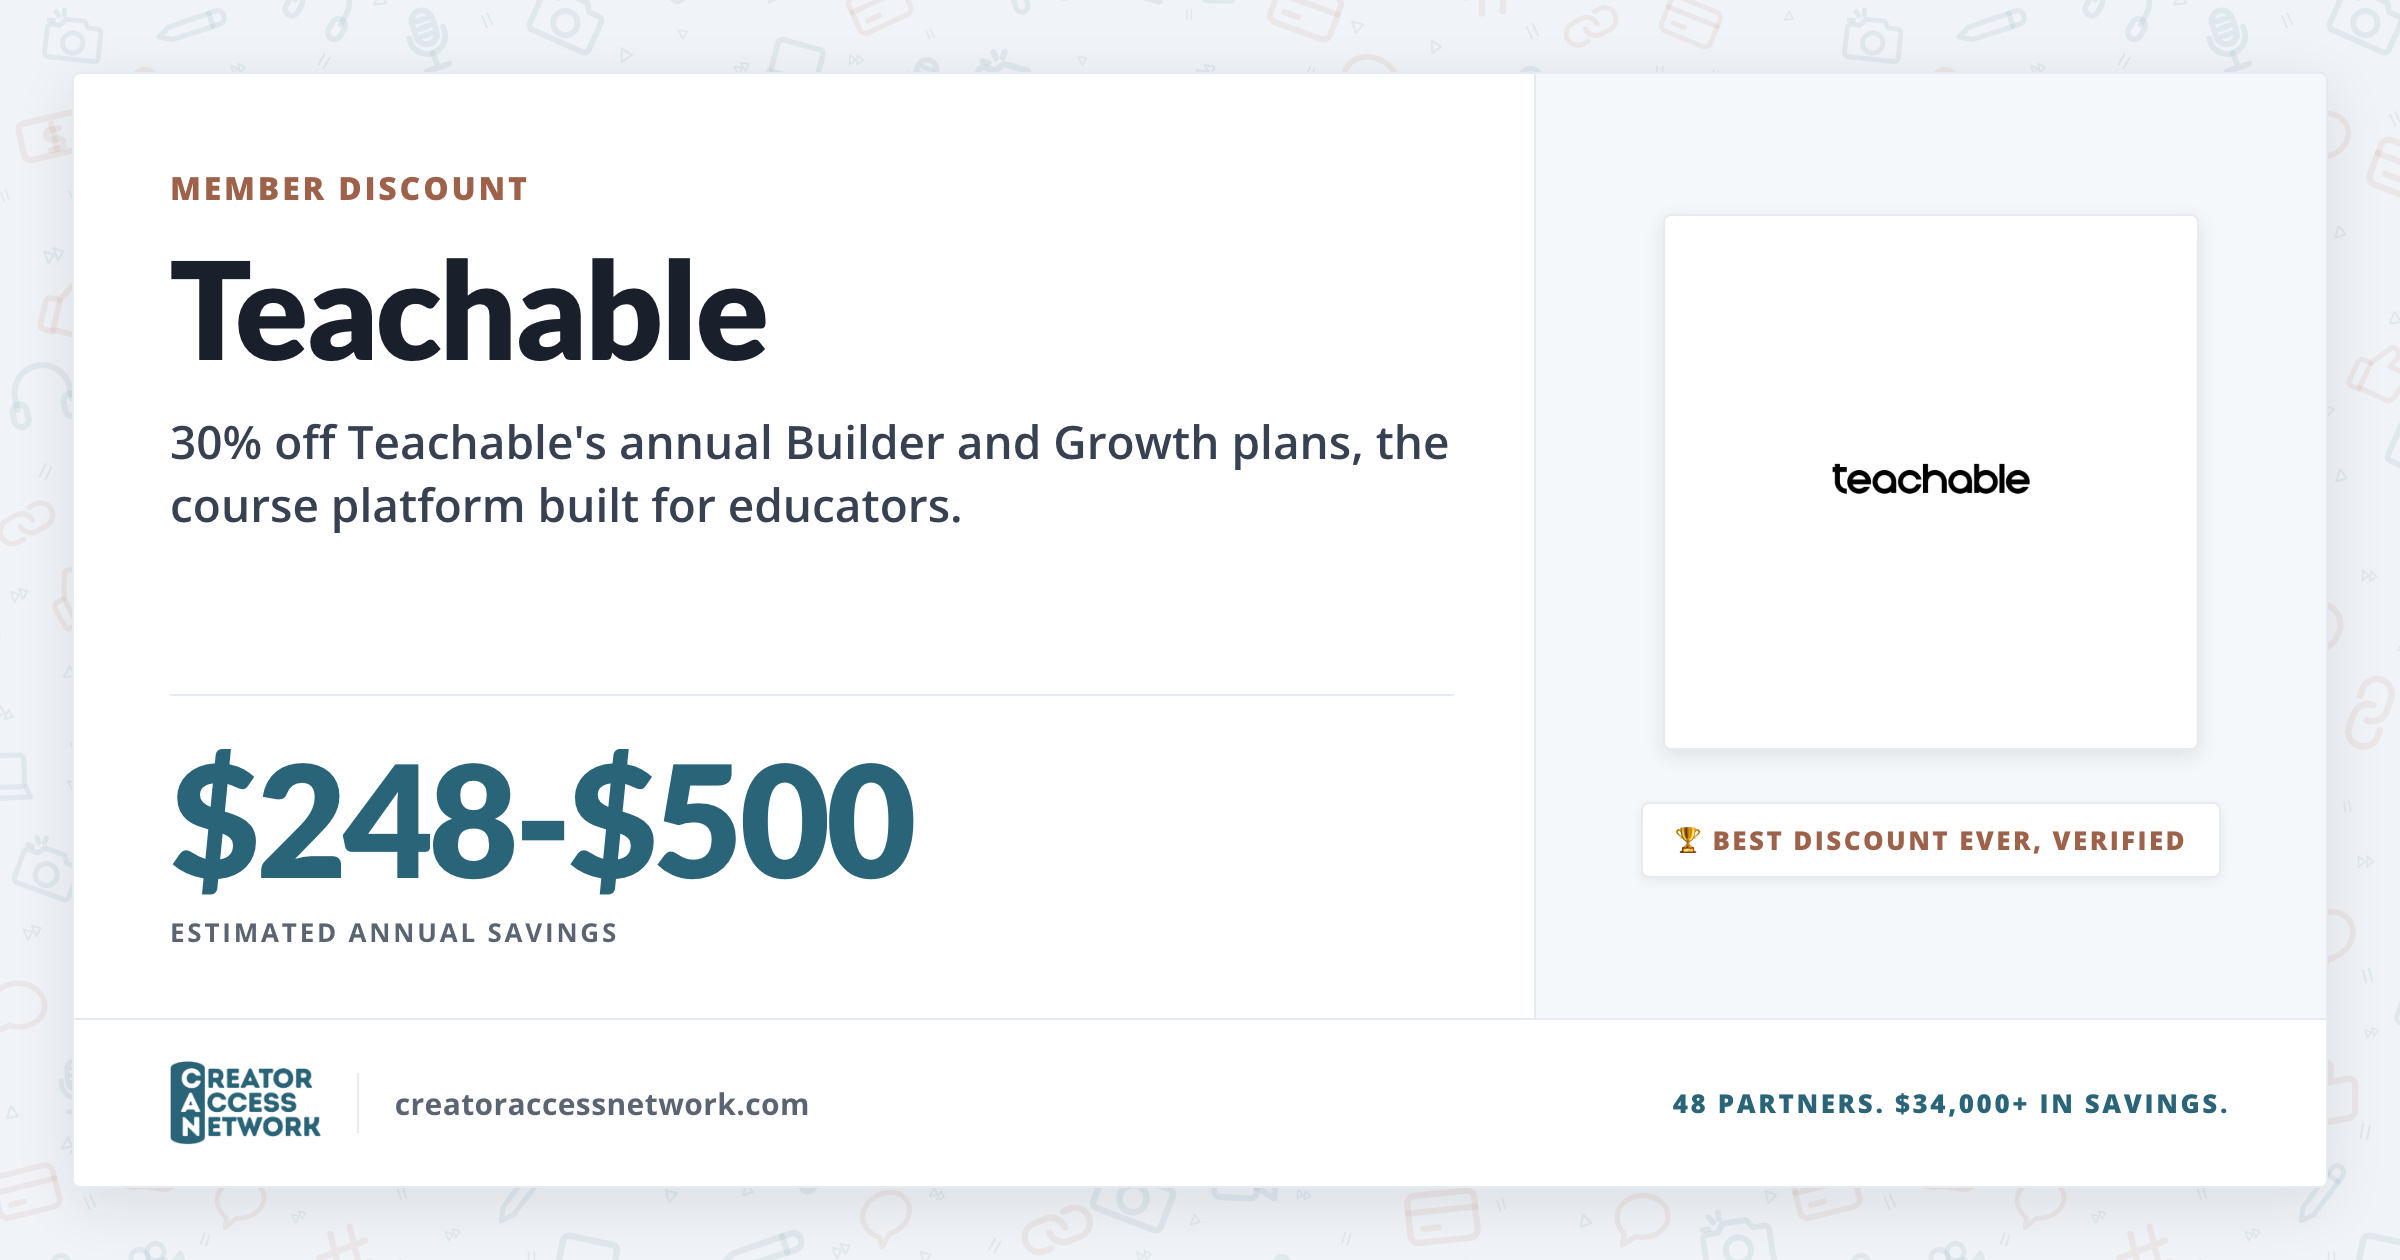This screenshot has width=2400, height=1260.
Task: Click the large Teachable heading
Action: click(x=468, y=311)
